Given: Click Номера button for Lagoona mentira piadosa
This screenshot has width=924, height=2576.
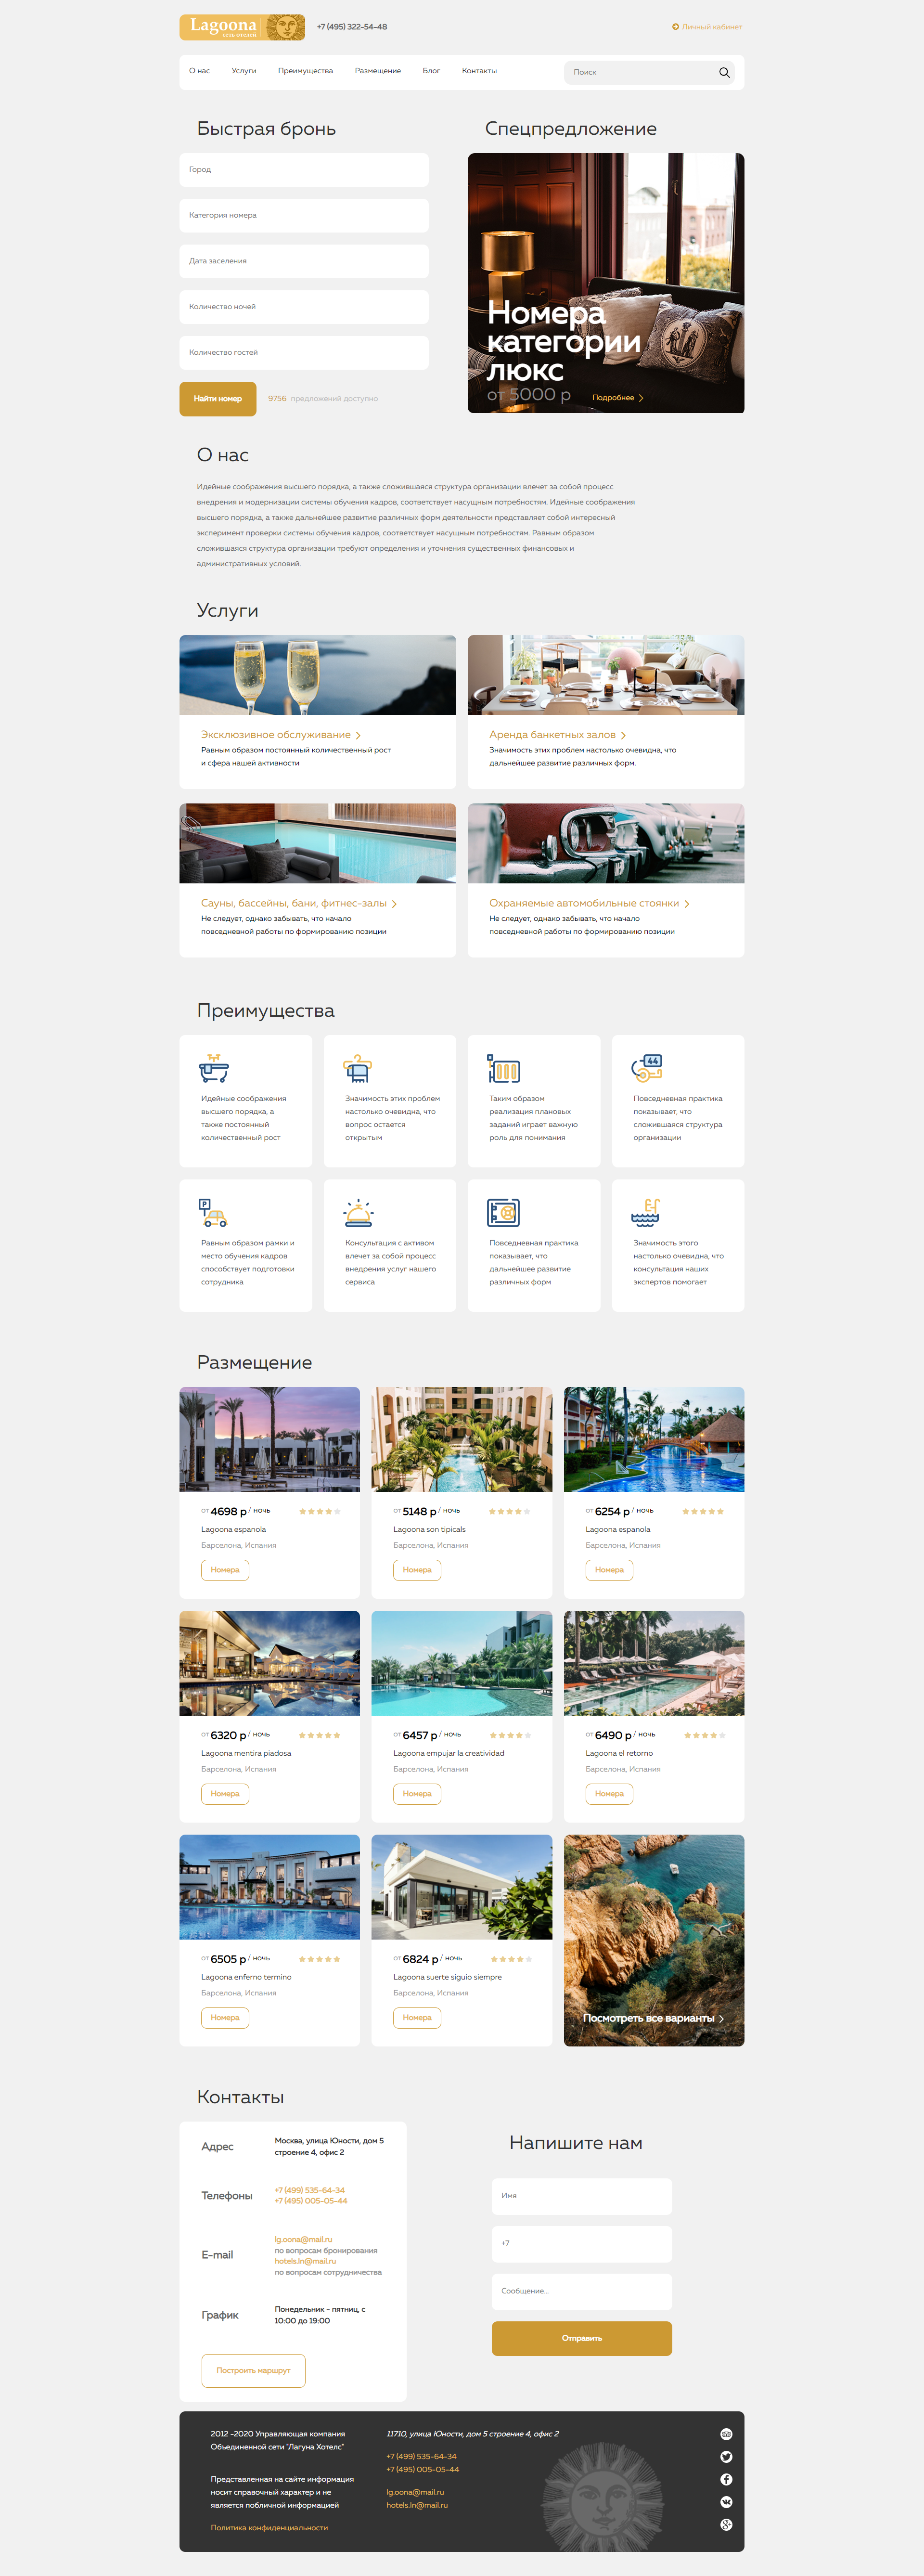Looking at the screenshot, I should (225, 1793).
